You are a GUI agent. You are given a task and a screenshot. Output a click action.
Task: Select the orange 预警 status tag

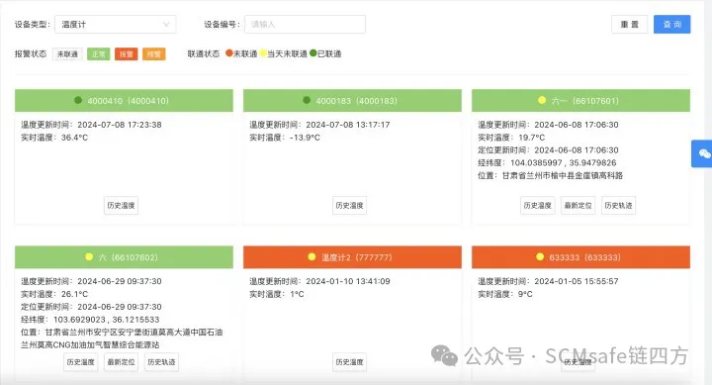coord(154,54)
